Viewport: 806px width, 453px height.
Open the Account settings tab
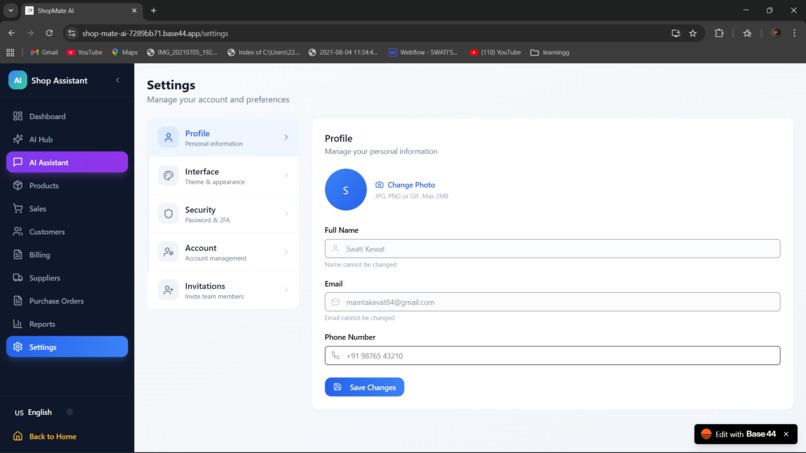tap(223, 252)
